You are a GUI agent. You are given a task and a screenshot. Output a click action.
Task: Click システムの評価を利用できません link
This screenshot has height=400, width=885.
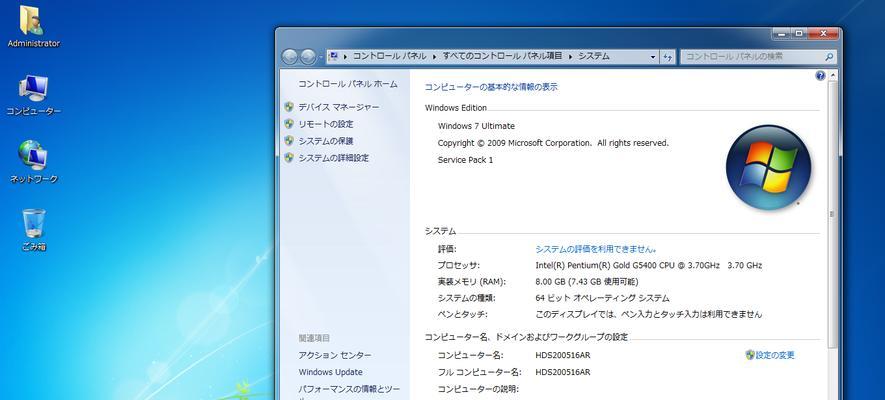pyautogui.click(x=595, y=249)
